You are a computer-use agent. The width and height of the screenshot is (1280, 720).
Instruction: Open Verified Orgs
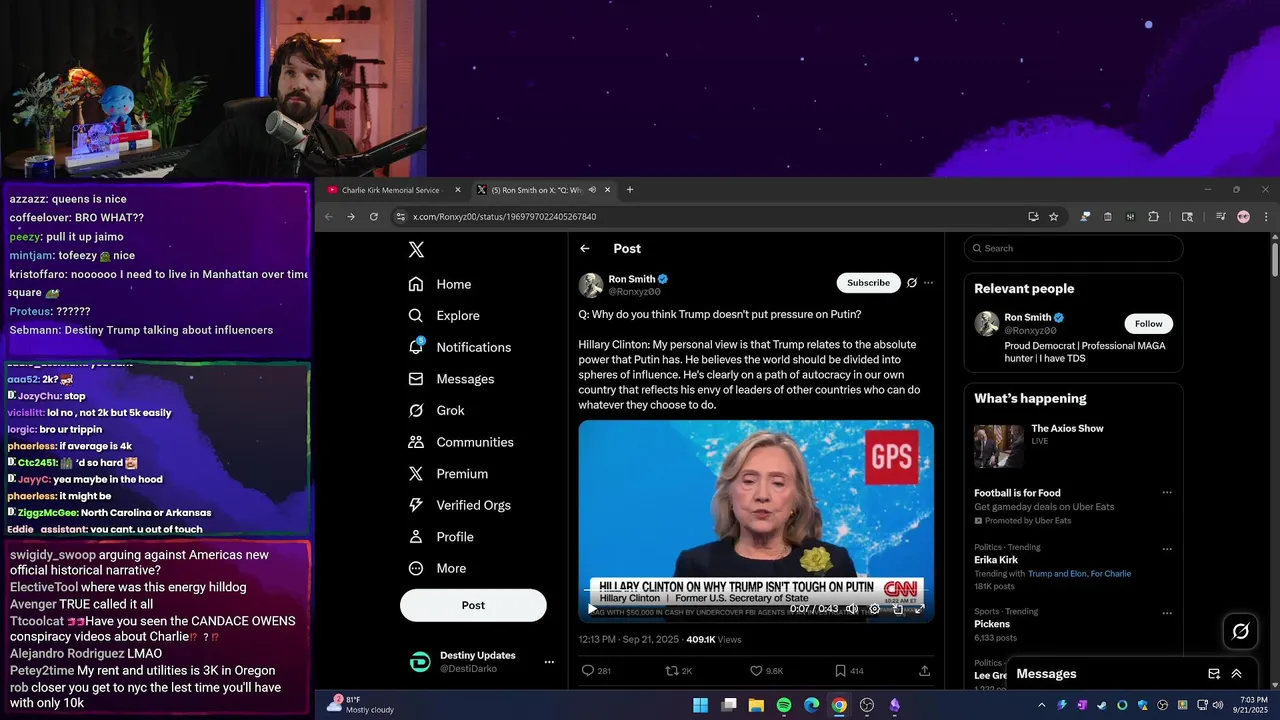tap(461, 505)
